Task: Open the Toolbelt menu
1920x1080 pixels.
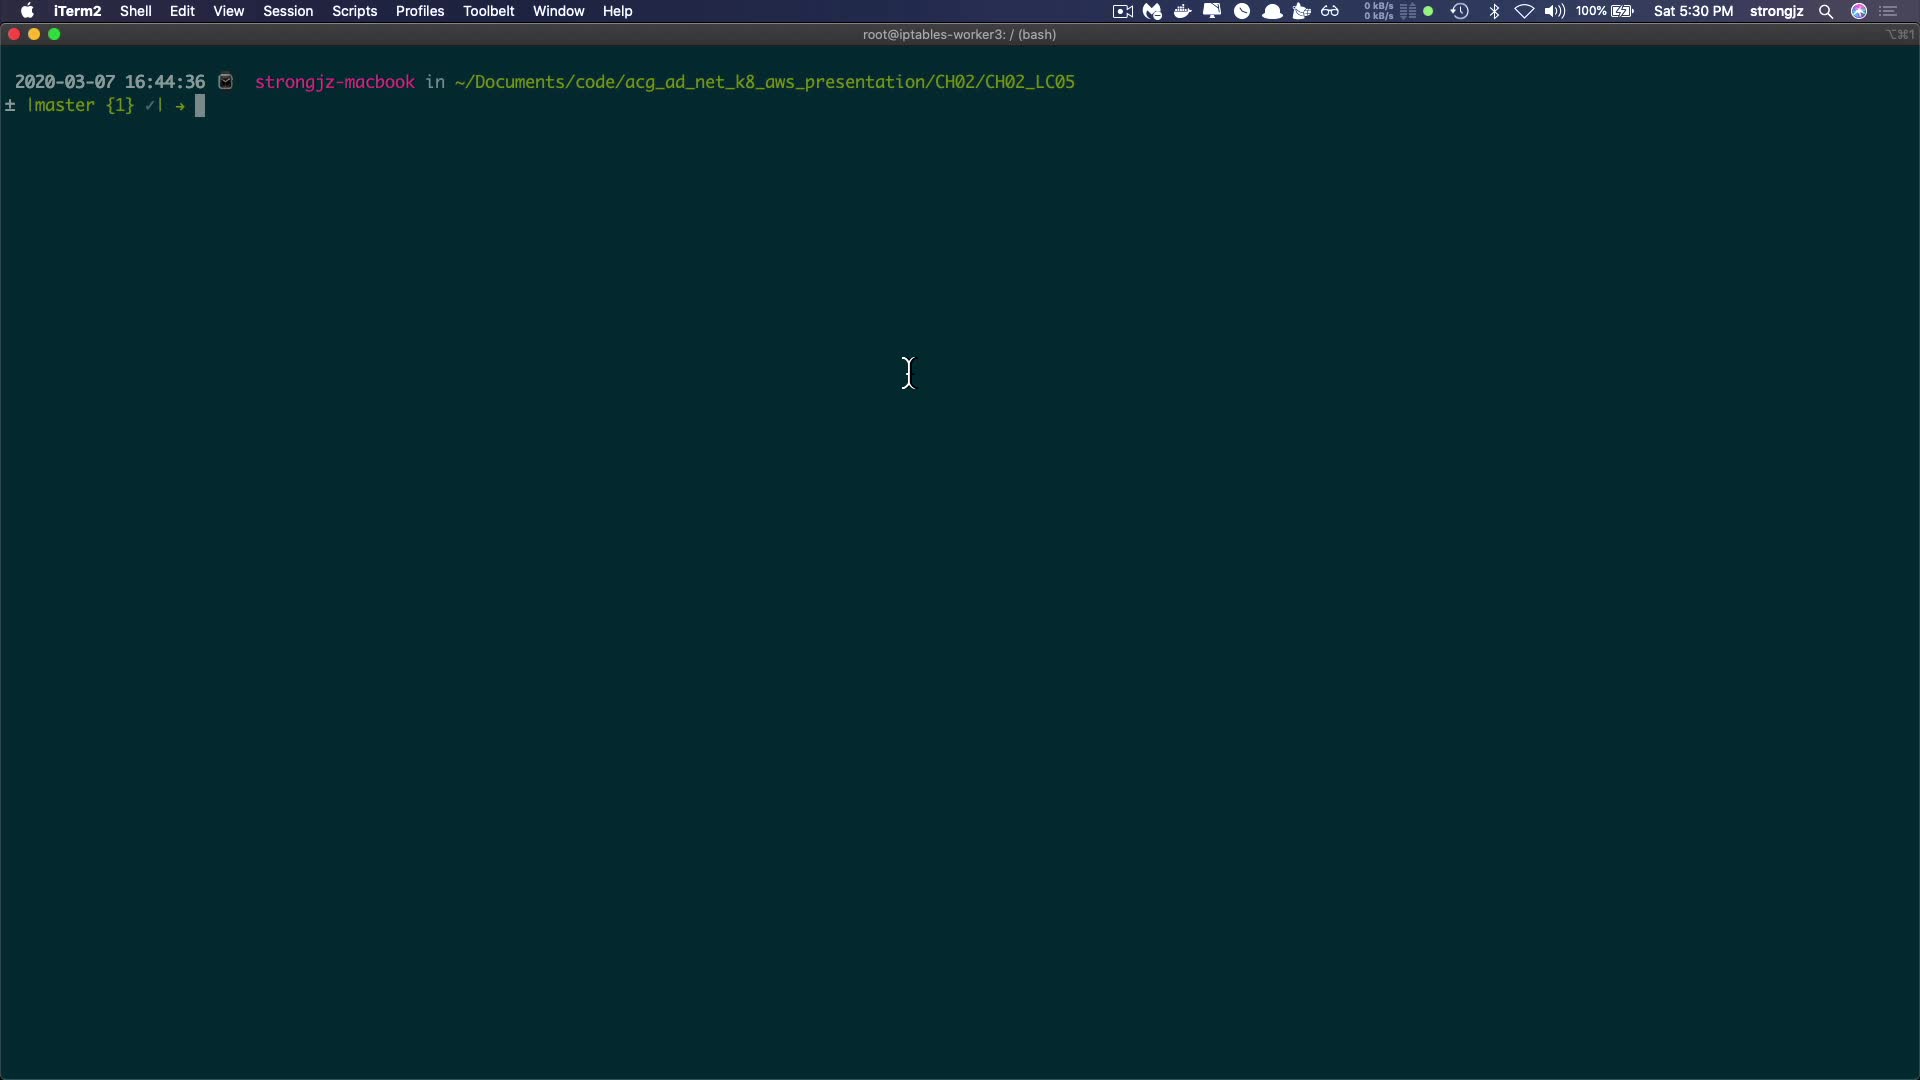Action: pyautogui.click(x=488, y=11)
